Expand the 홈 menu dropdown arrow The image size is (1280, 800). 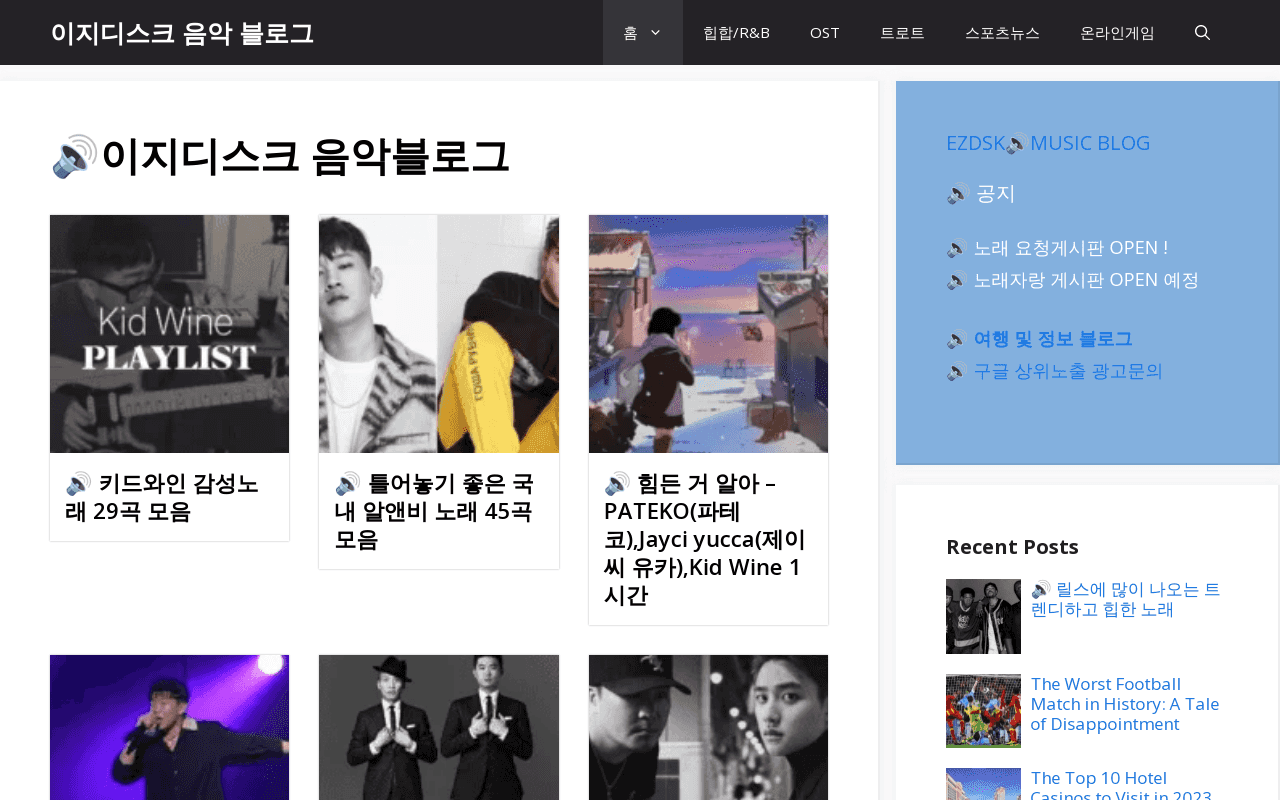pyautogui.click(x=655, y=32)
